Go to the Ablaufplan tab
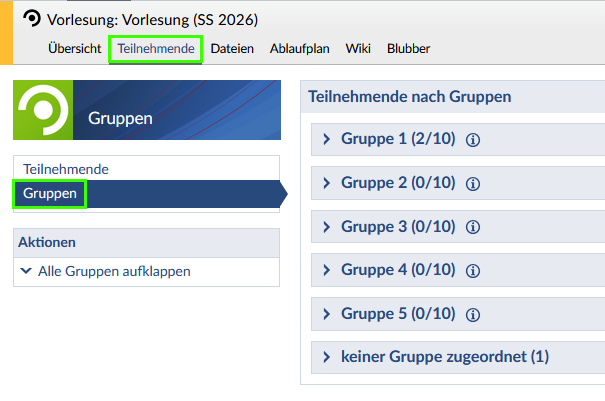605x401 pixels. point(299,48)
